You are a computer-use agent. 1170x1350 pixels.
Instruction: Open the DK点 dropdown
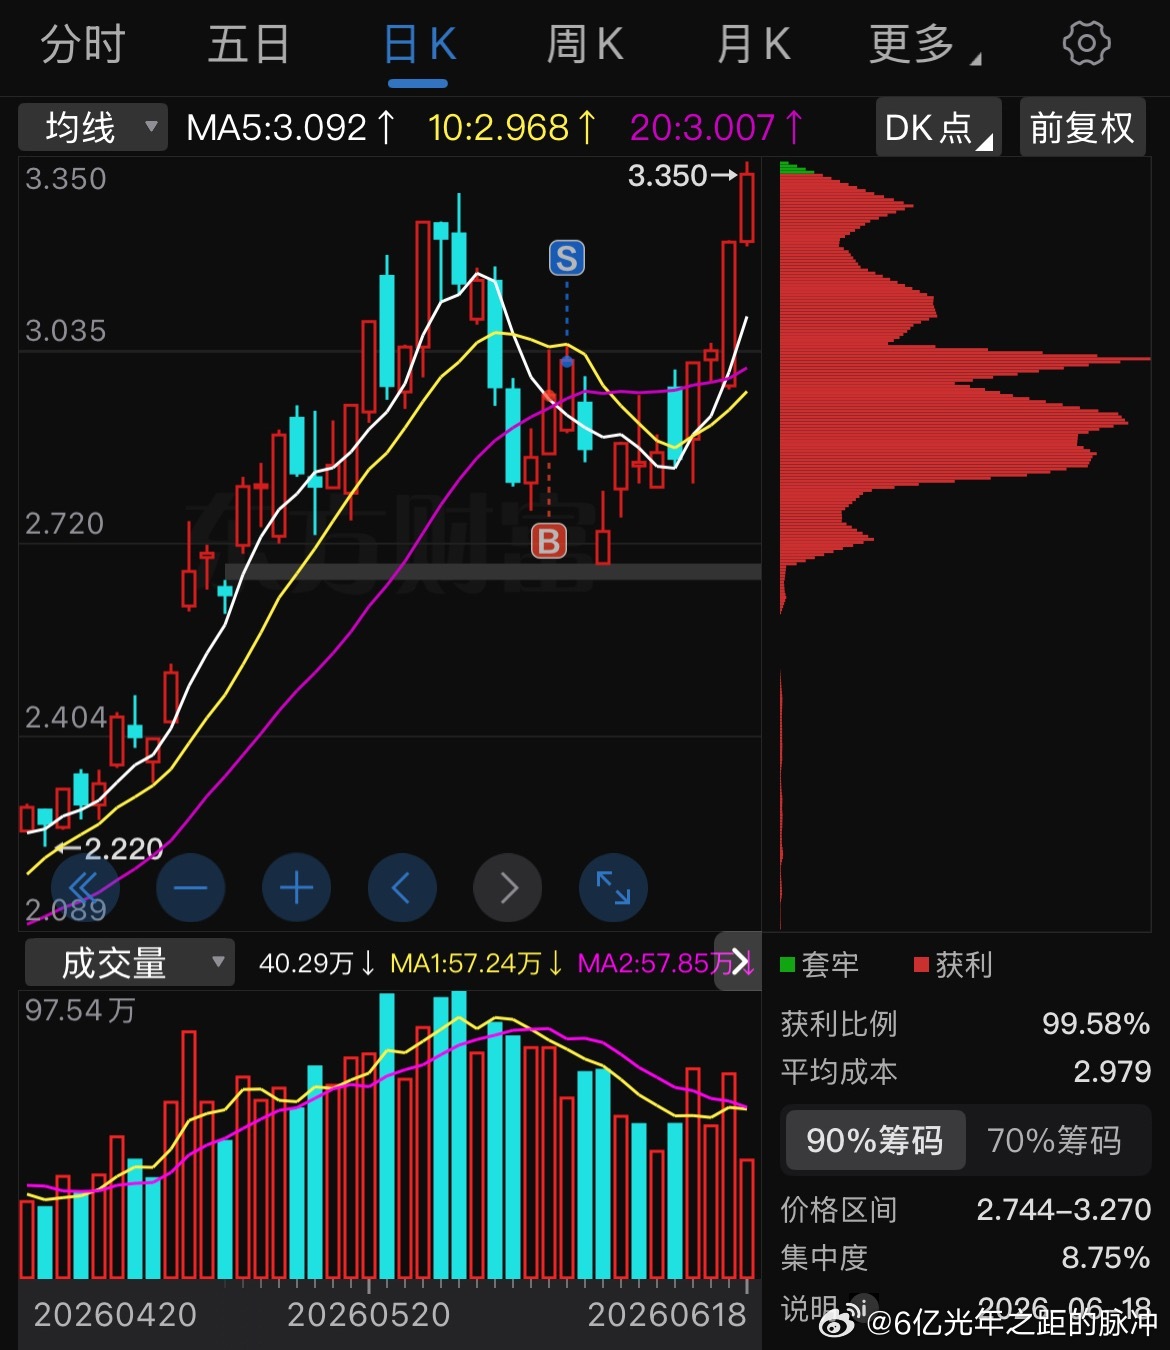tap(938, 127)
